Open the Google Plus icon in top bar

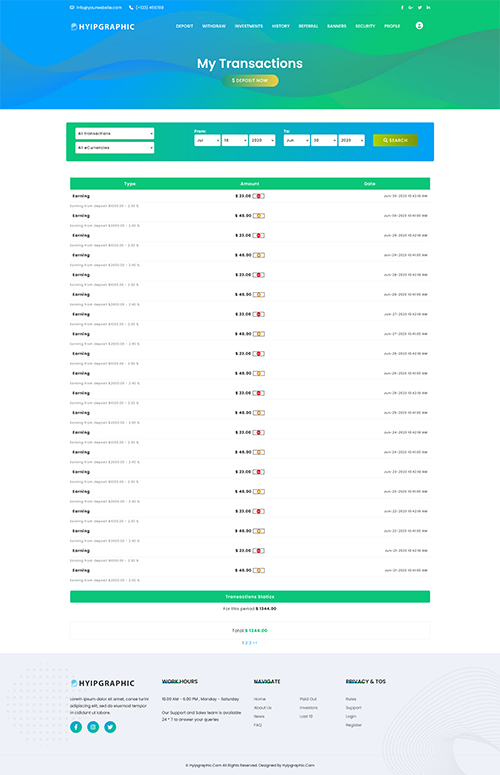pyautogui.click(x=411, y=7)
